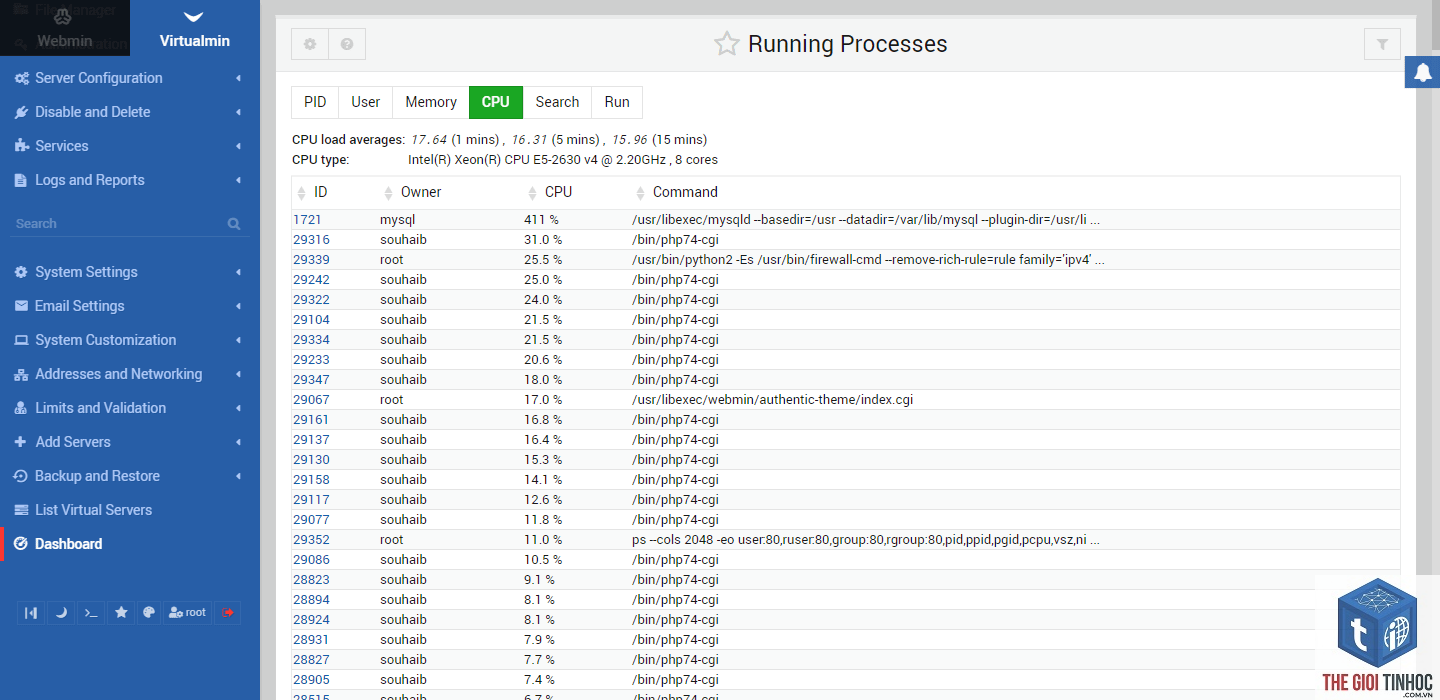Open process 29322 details
Screen dimensions: 1440x700
pyautogui.click(x=311, y=300)
